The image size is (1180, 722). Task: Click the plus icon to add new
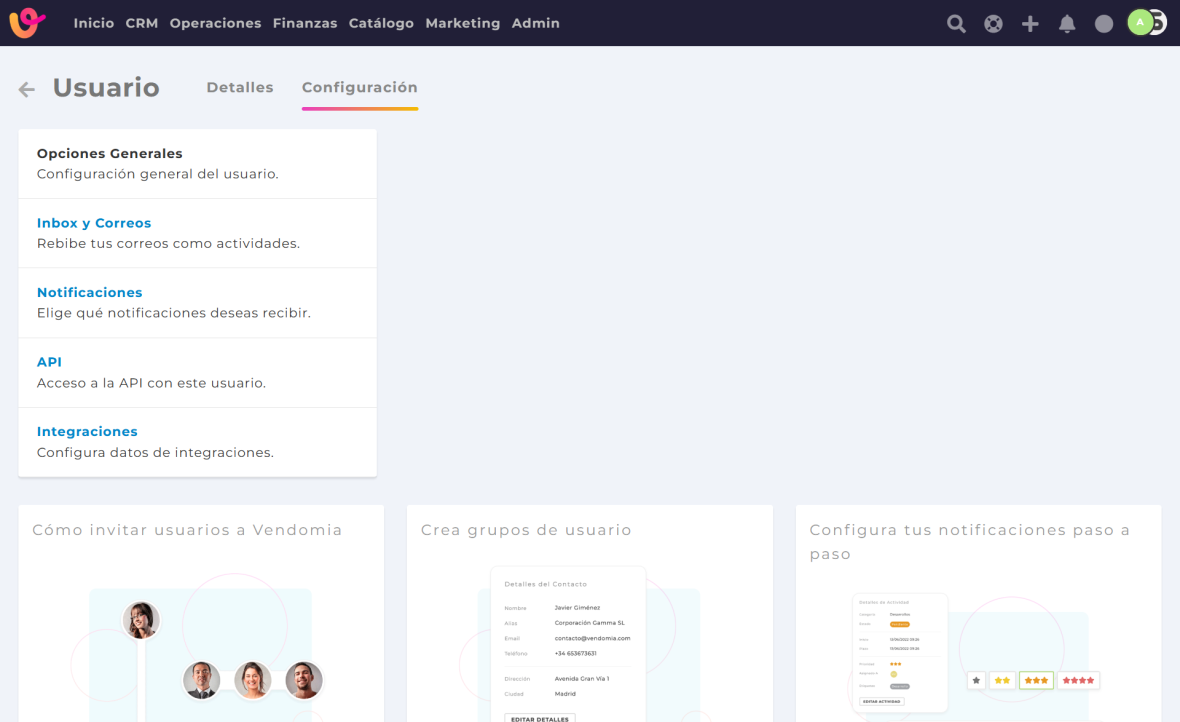[1030, 24]
